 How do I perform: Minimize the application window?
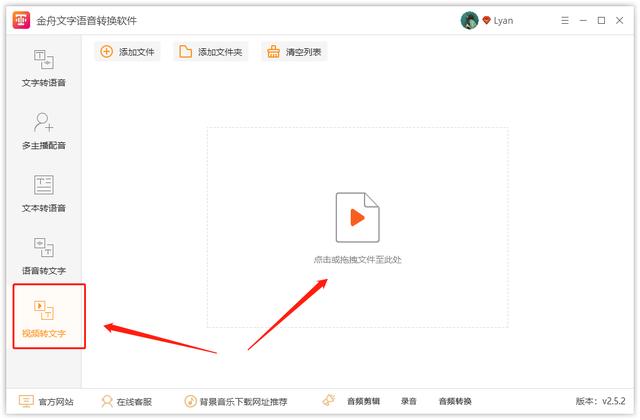coord(583,20)
